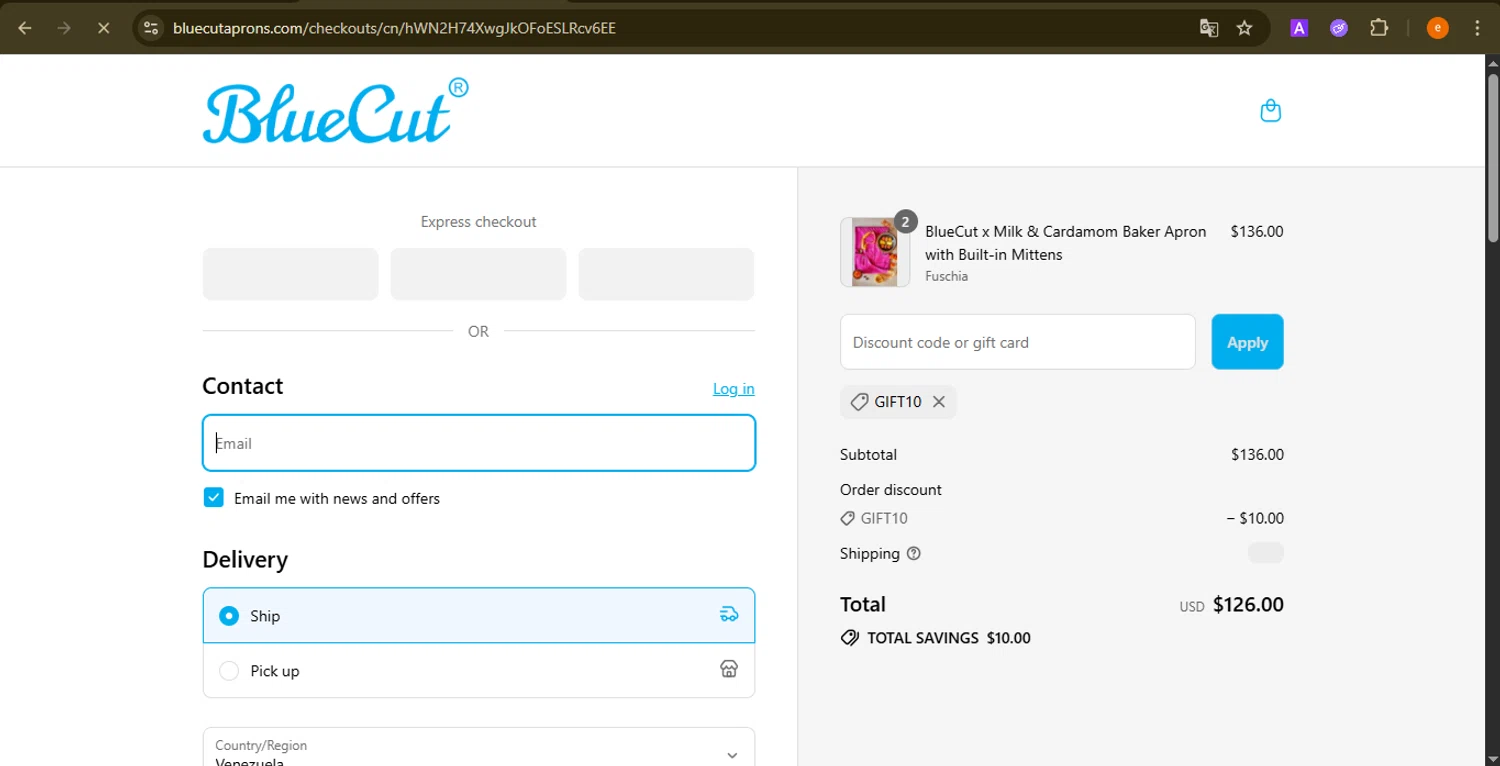Go back with browser back arrow
This screenshot has height=766, width=1500.
pos(25,28)
